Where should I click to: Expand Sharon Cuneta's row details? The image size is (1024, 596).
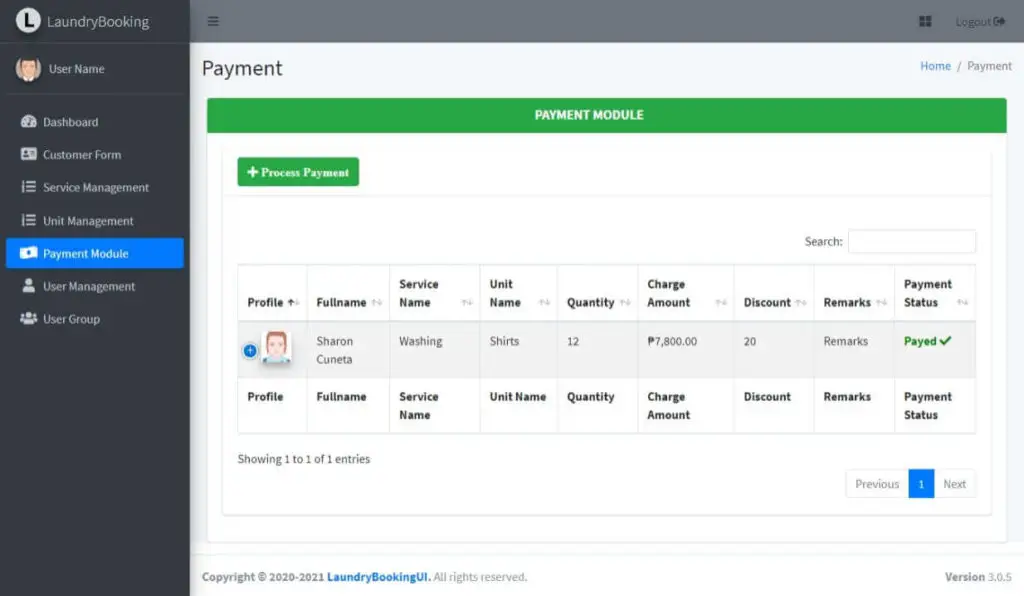click(x=248, y=350)
